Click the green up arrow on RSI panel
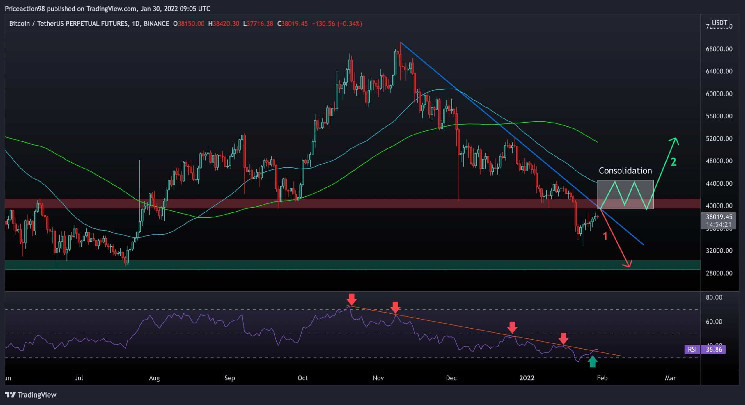This screenshot has width=745, height=405. [x=592, y=358]
